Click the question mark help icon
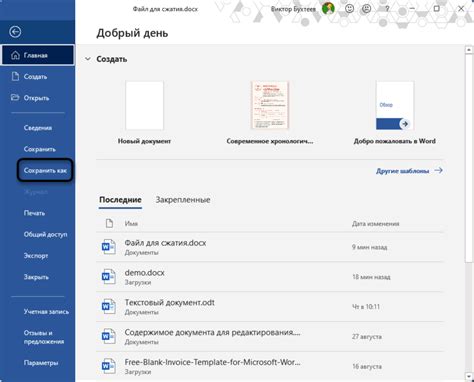The width and height of the screenshot is (474, 382). tap(387, 9)
